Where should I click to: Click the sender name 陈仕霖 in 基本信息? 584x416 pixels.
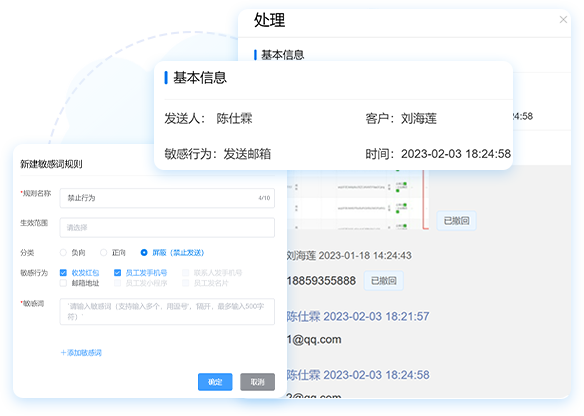pos(234,118)
